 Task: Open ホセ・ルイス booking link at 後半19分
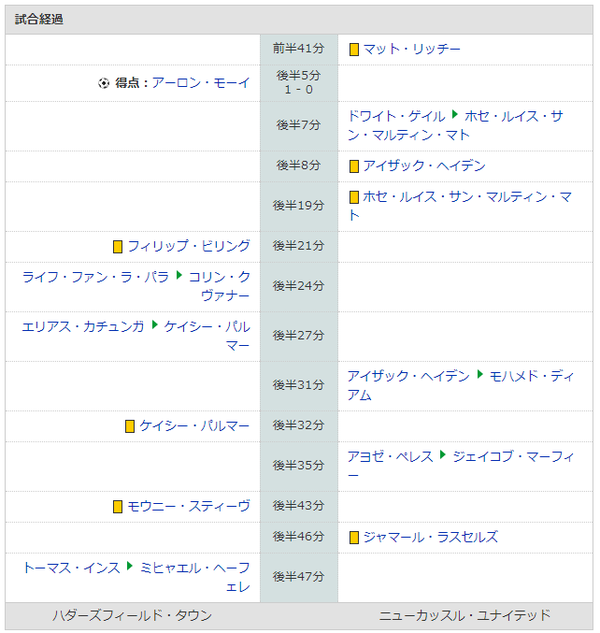(460, 206)
